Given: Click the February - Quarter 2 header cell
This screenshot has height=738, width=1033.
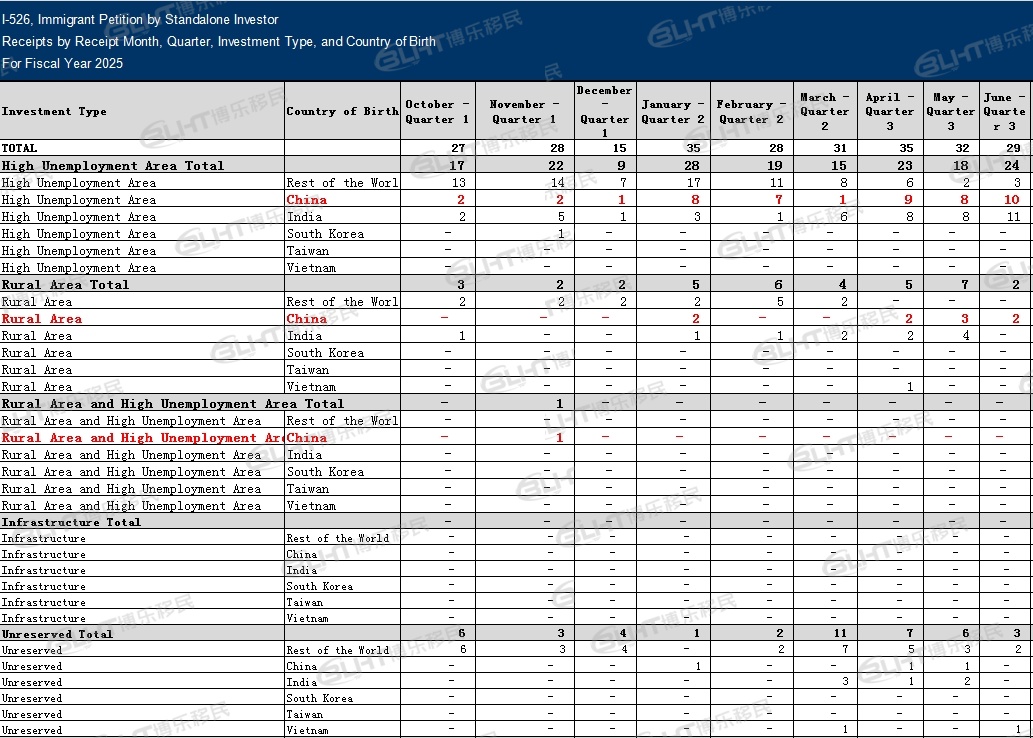Looking at the screenshot, I should [x=744, y=111].
